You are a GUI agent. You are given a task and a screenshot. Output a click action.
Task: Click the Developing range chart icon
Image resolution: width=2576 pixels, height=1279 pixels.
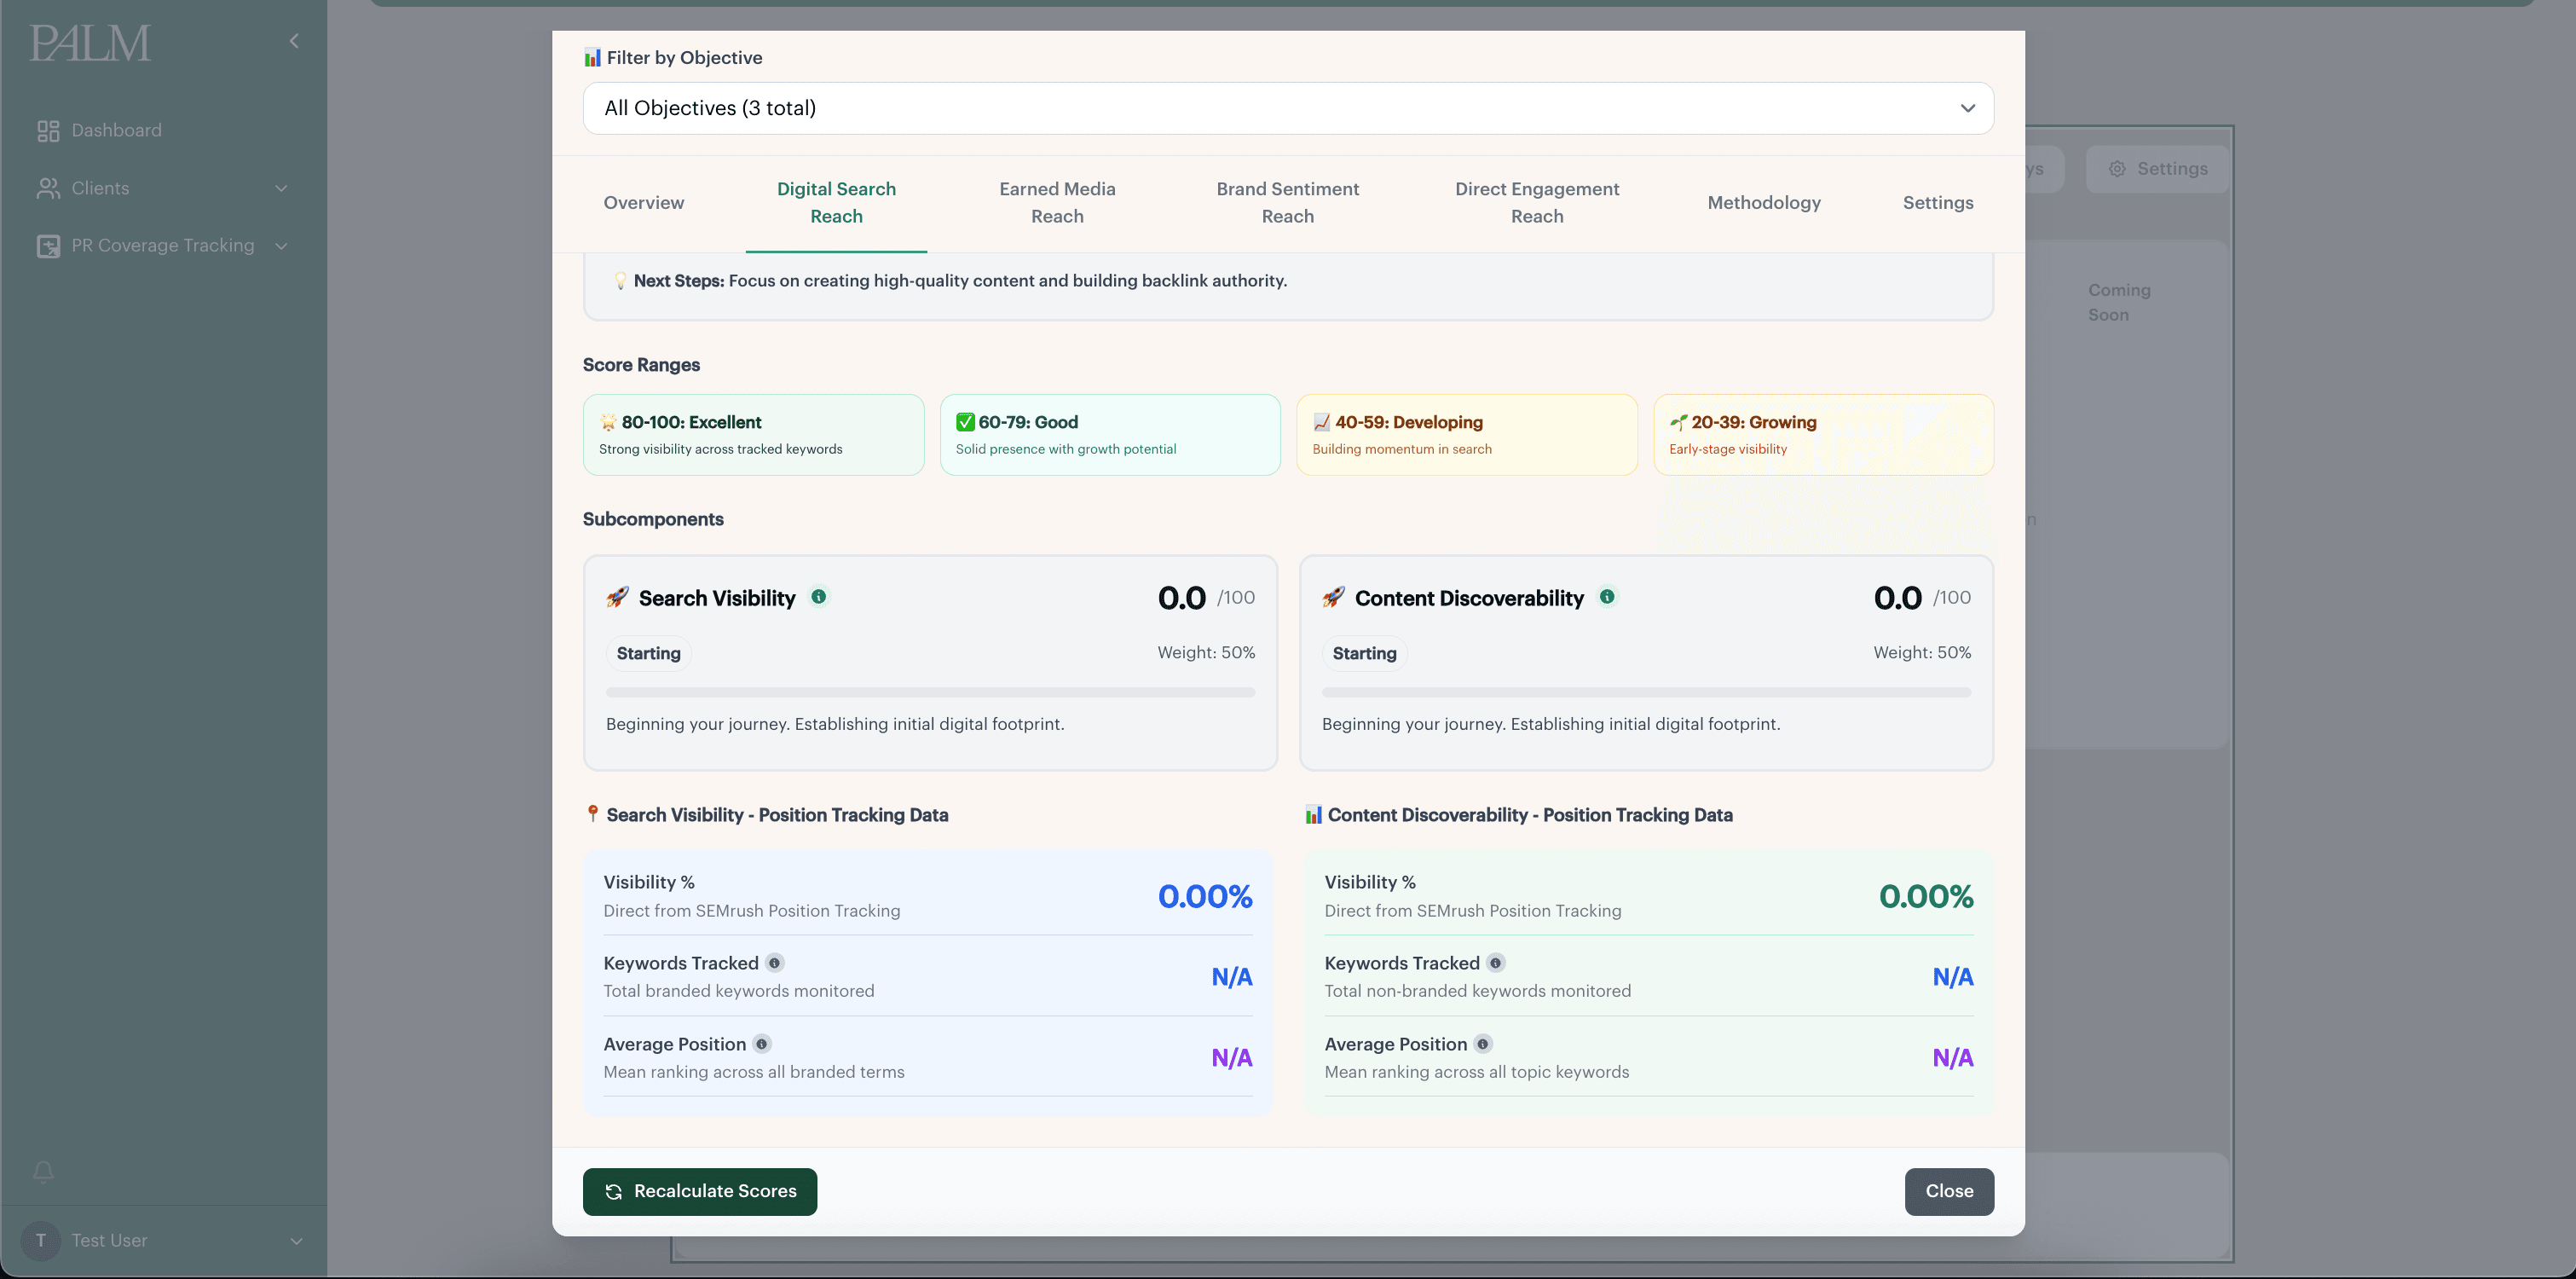click(1322, 422)
